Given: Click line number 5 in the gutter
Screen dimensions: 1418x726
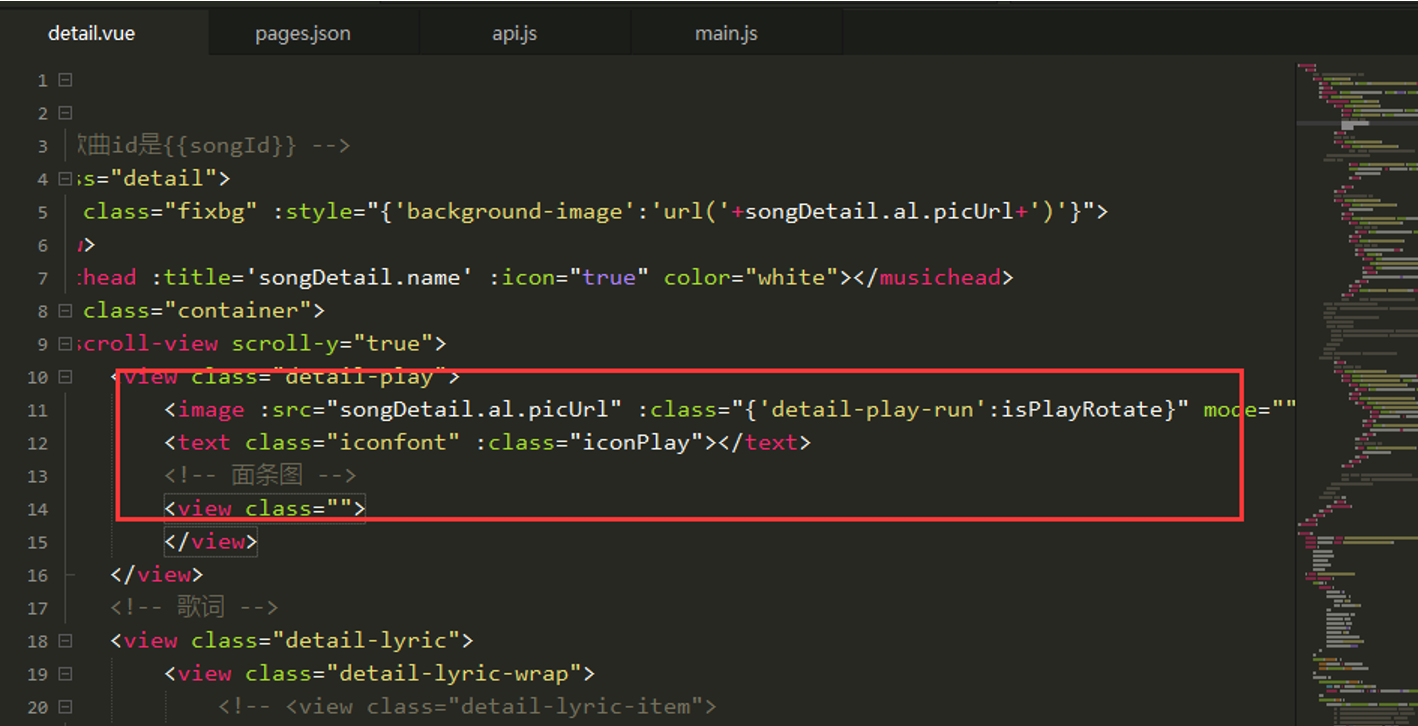Looking at the screenshot, I should pyautogui.click(x=42, y=212).
